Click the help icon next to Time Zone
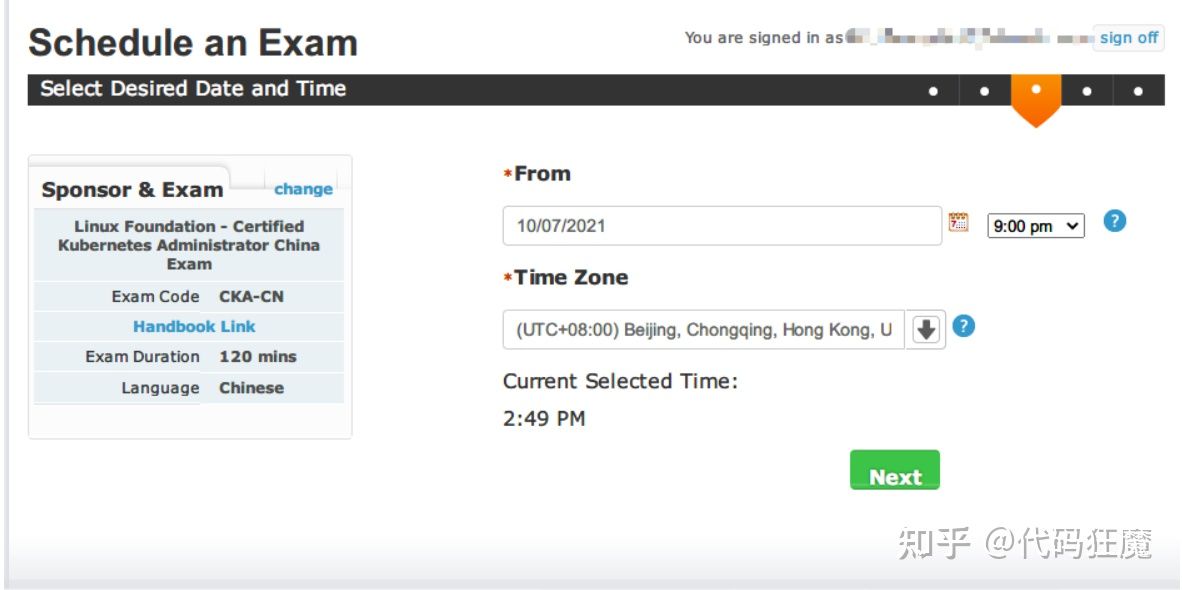The width and height of the screenshot is (1182, 590). click(x=963, y=326)
